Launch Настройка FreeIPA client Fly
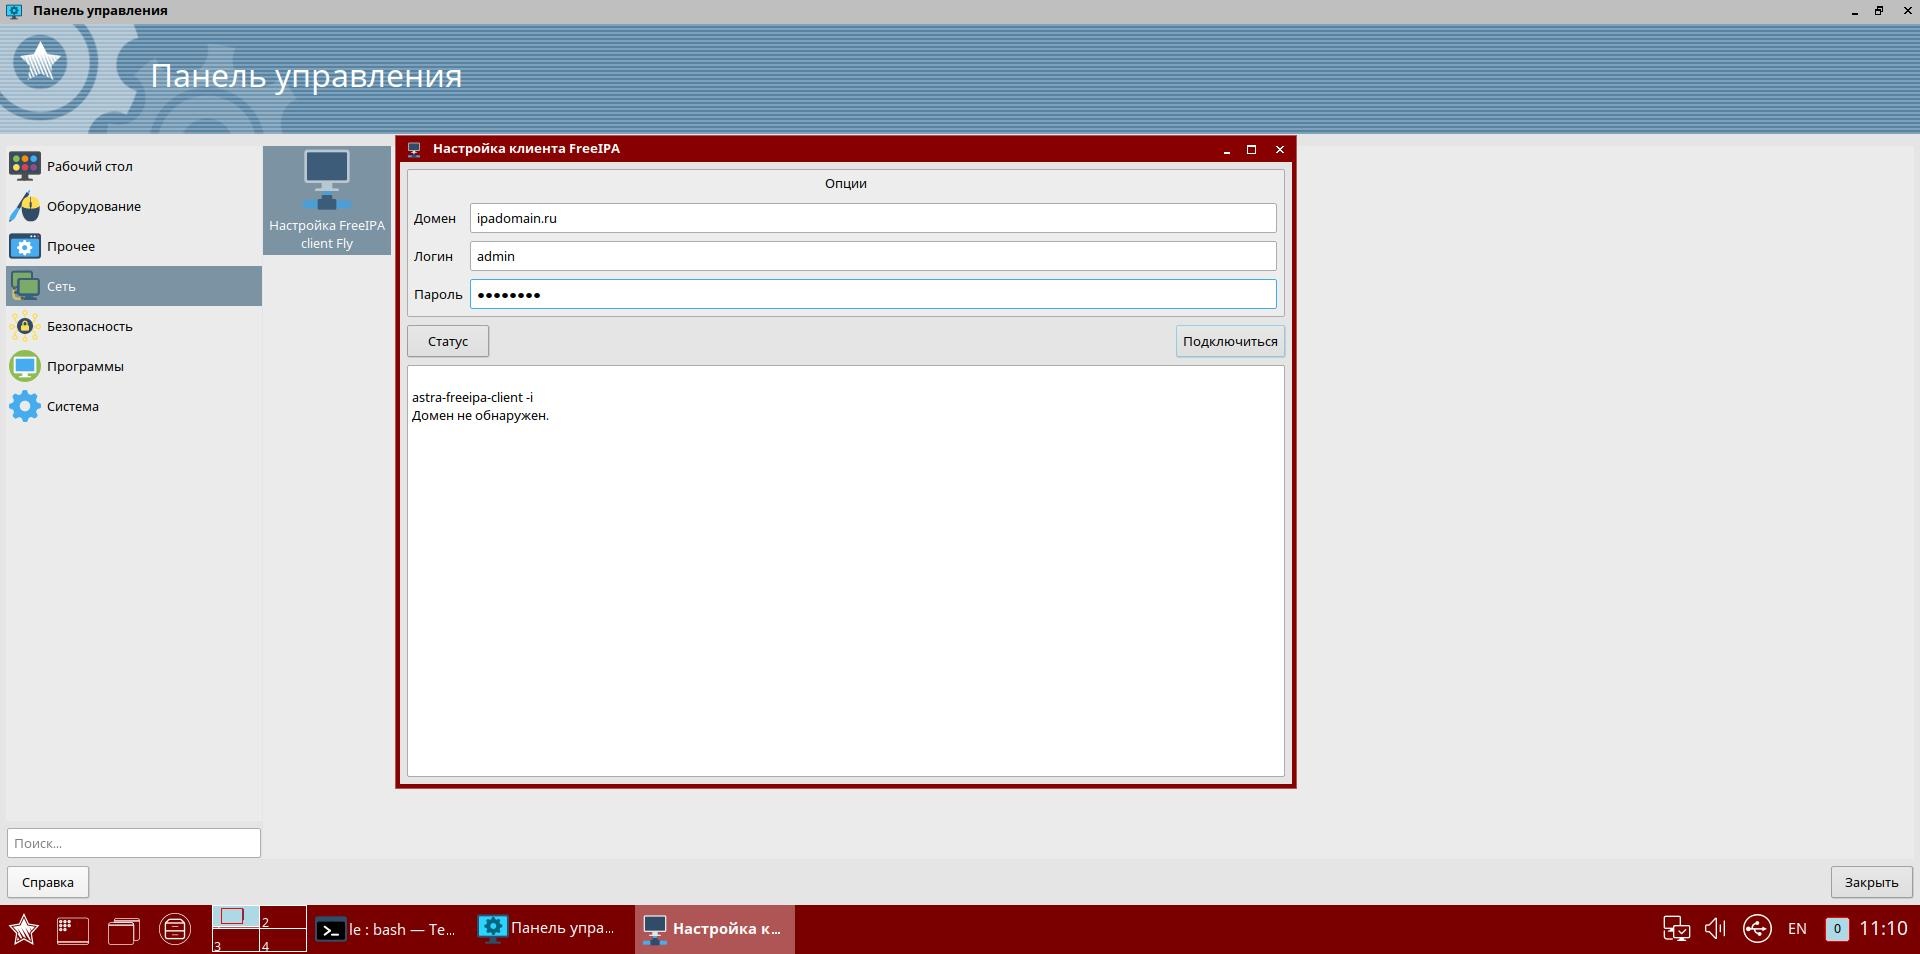 [x=326, y=200]
